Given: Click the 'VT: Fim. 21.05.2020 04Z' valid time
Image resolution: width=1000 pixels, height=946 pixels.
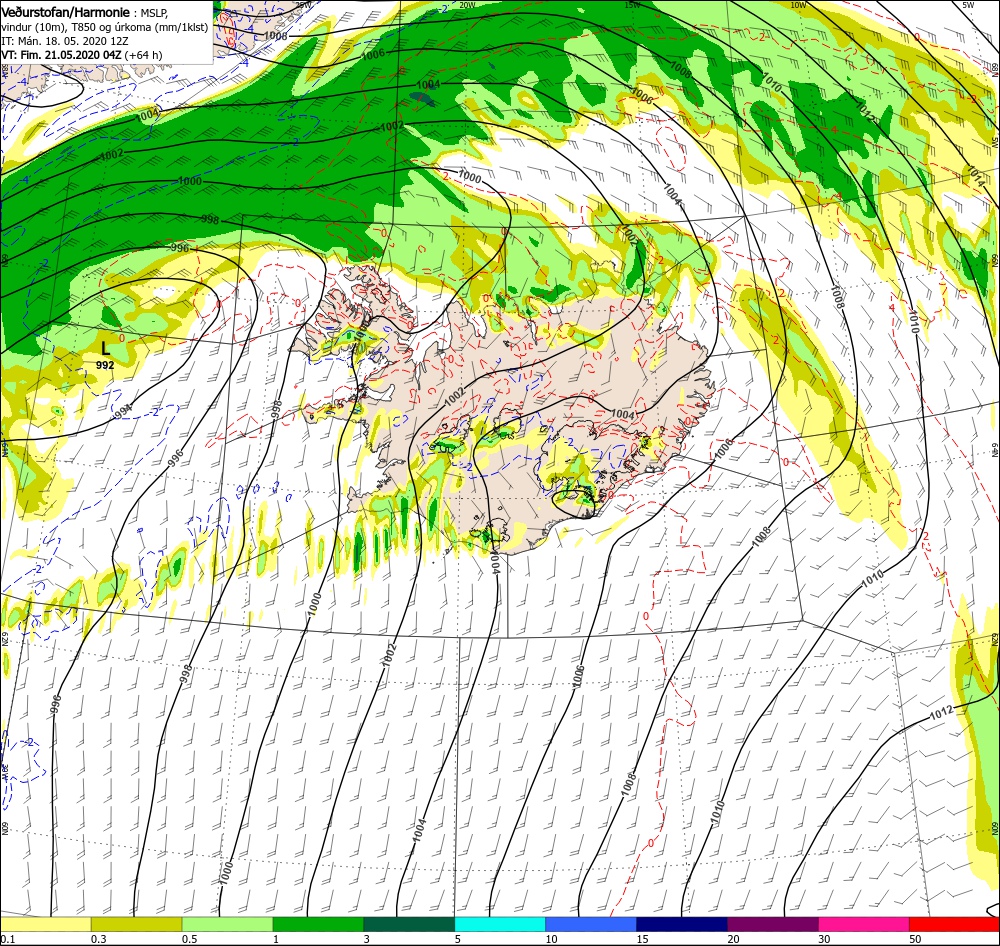Looking at the screenshot, I should (x=61, y=55).
